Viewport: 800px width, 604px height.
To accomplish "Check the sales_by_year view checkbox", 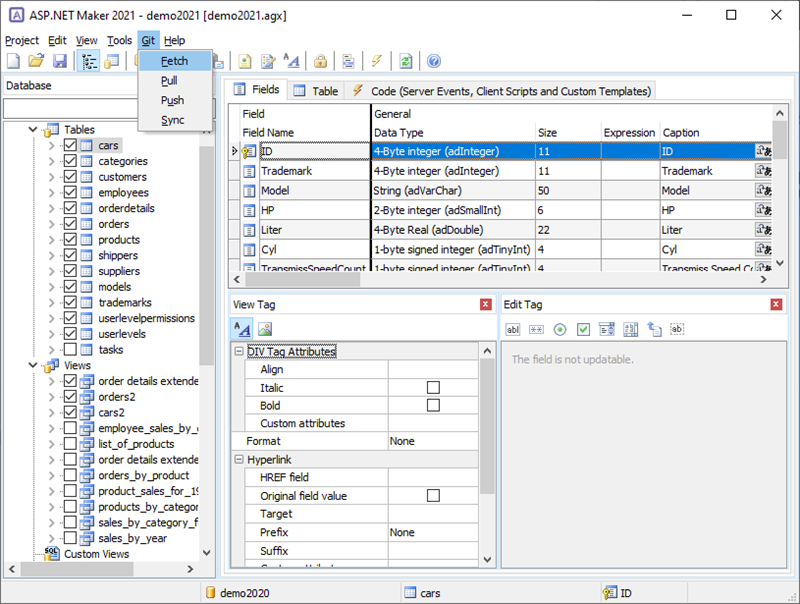I will tap(70, 538).
